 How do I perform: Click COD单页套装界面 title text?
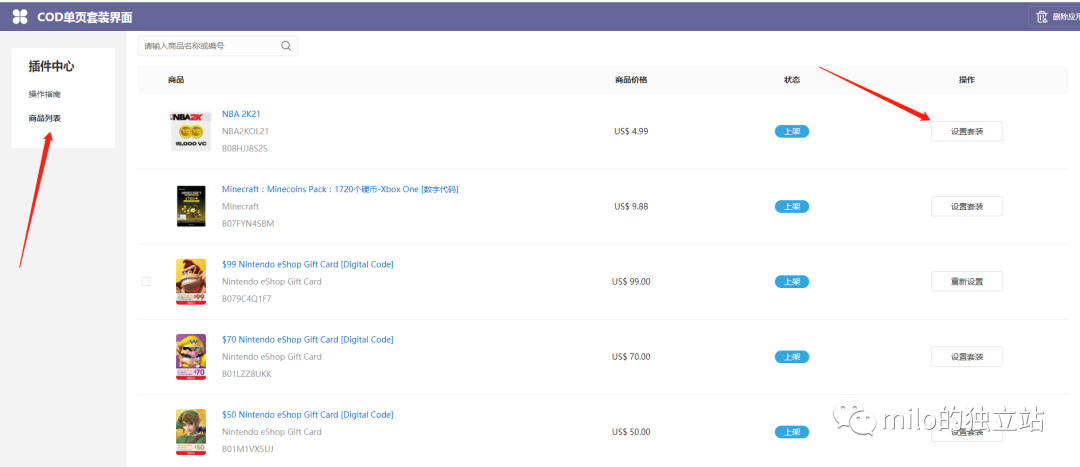click(x=85, y=17)
